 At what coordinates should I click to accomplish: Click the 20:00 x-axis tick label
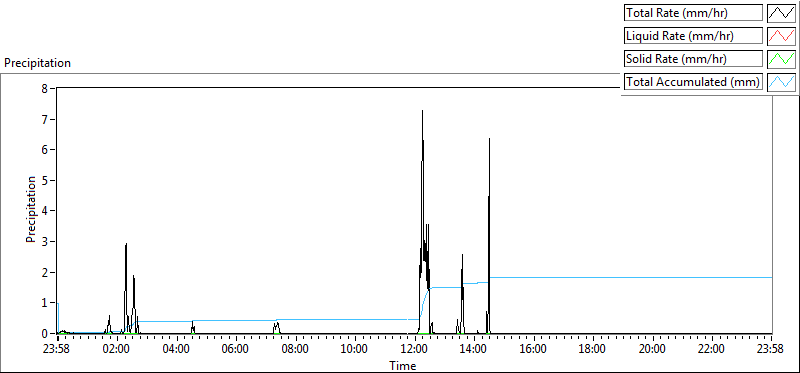pos(652,350)
